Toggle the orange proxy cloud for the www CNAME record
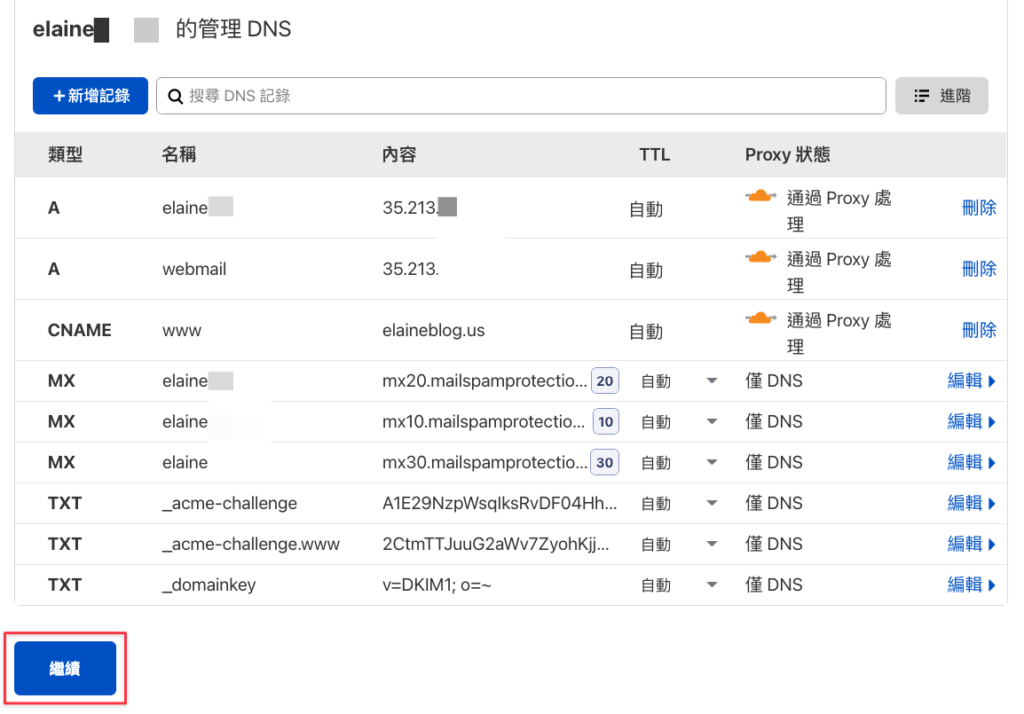 click(x=760, y=319)
